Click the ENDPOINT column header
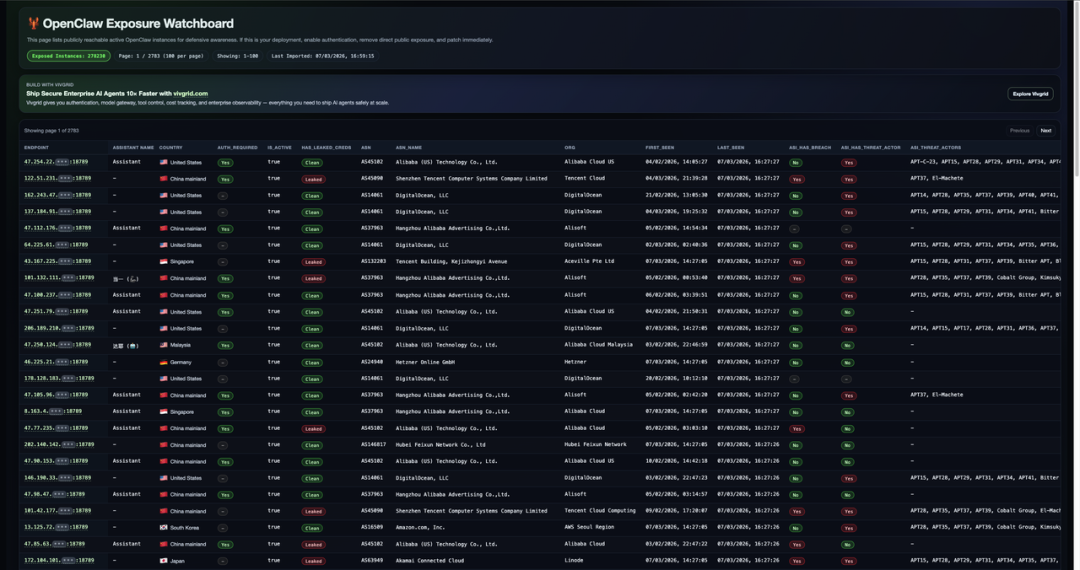This screenshot has width=1080, height=570. (x=37, y=147)
